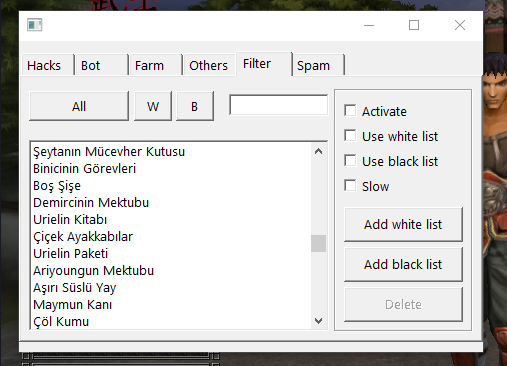Viewport: 507px width, 366px height.
Task: Maximize the tool window
Action: point(414,25)
